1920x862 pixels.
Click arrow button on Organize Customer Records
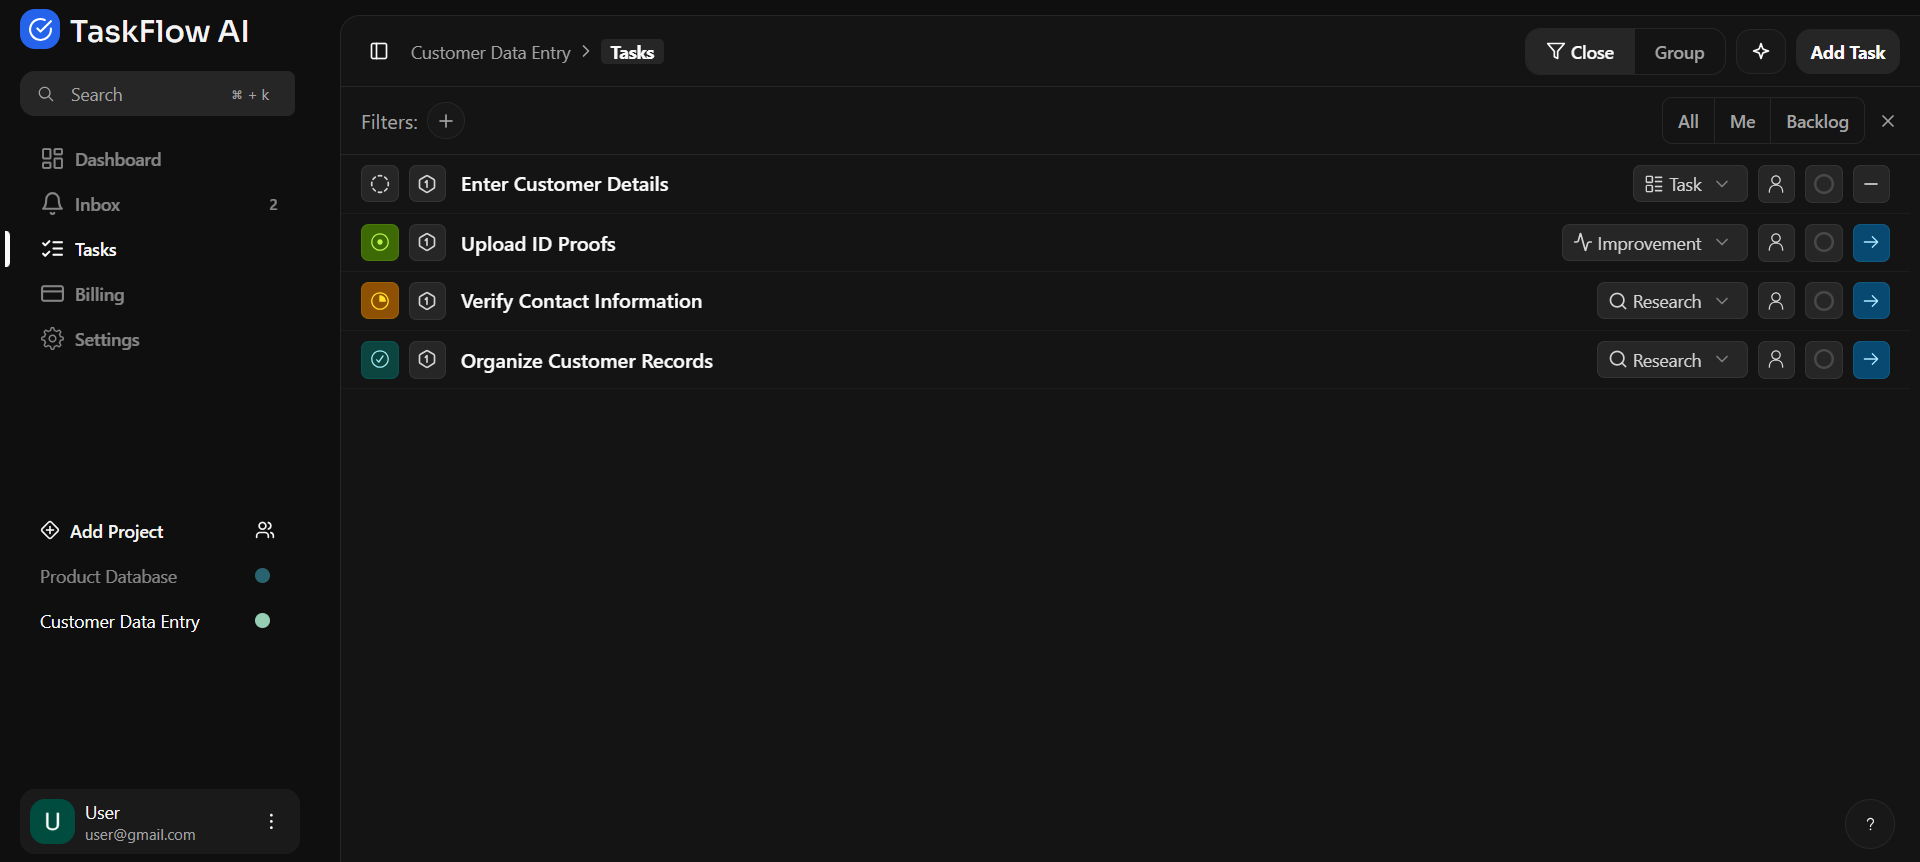point(1871,360)
